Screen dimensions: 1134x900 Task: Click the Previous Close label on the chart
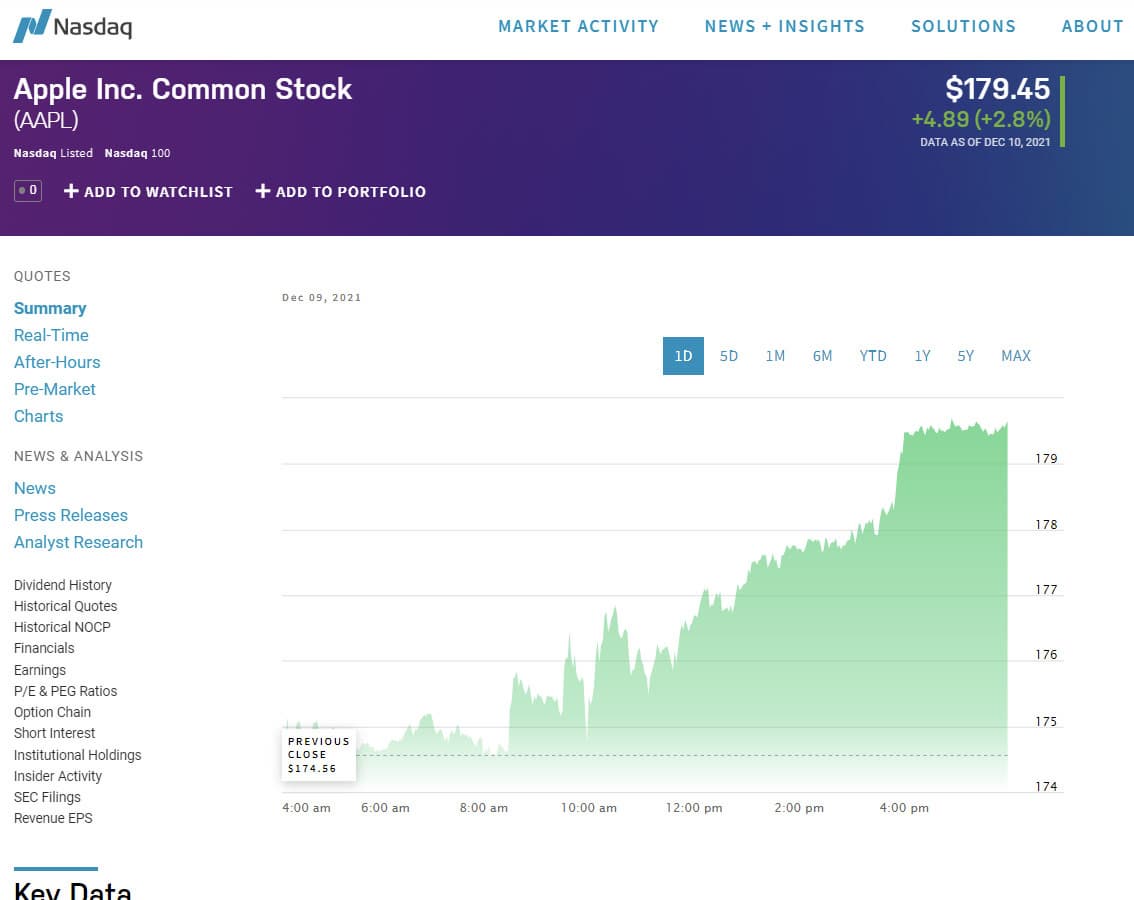click(x=319, y=755)
